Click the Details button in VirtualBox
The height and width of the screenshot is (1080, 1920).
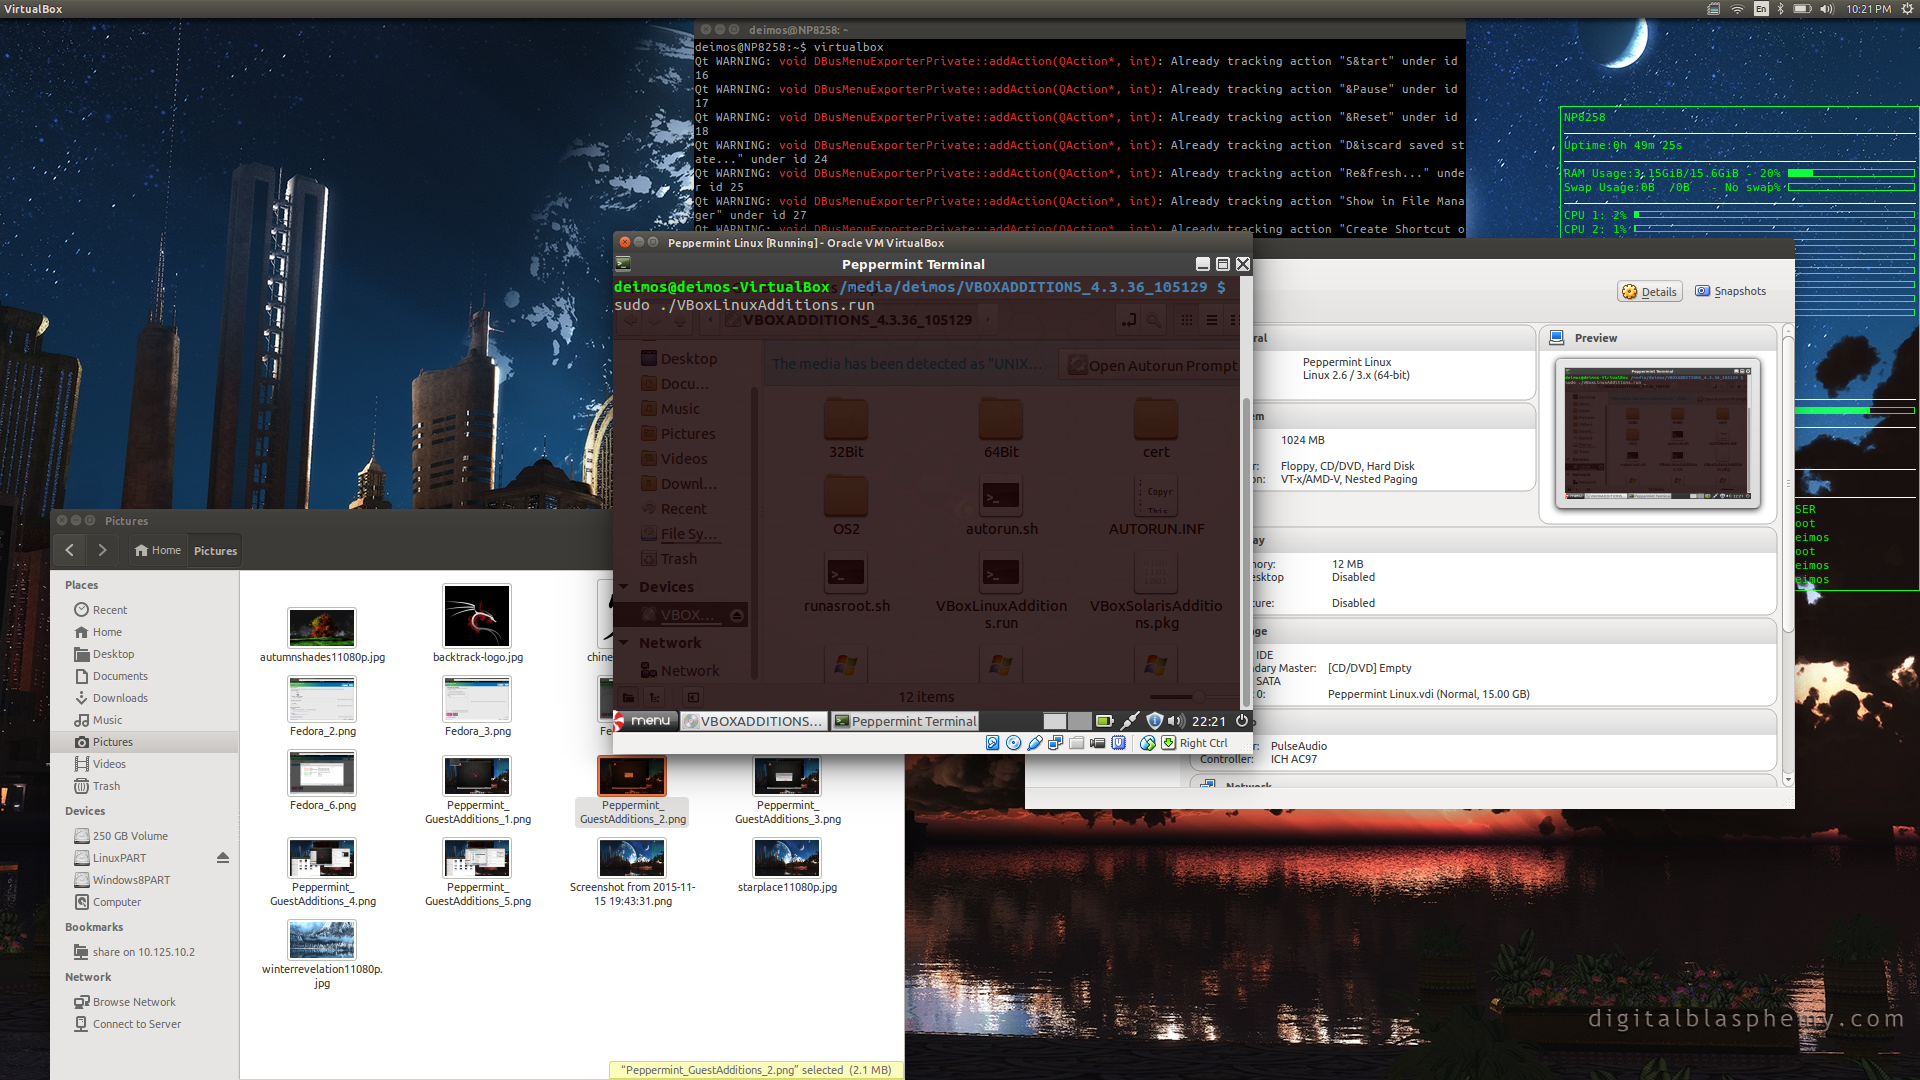1649,292
